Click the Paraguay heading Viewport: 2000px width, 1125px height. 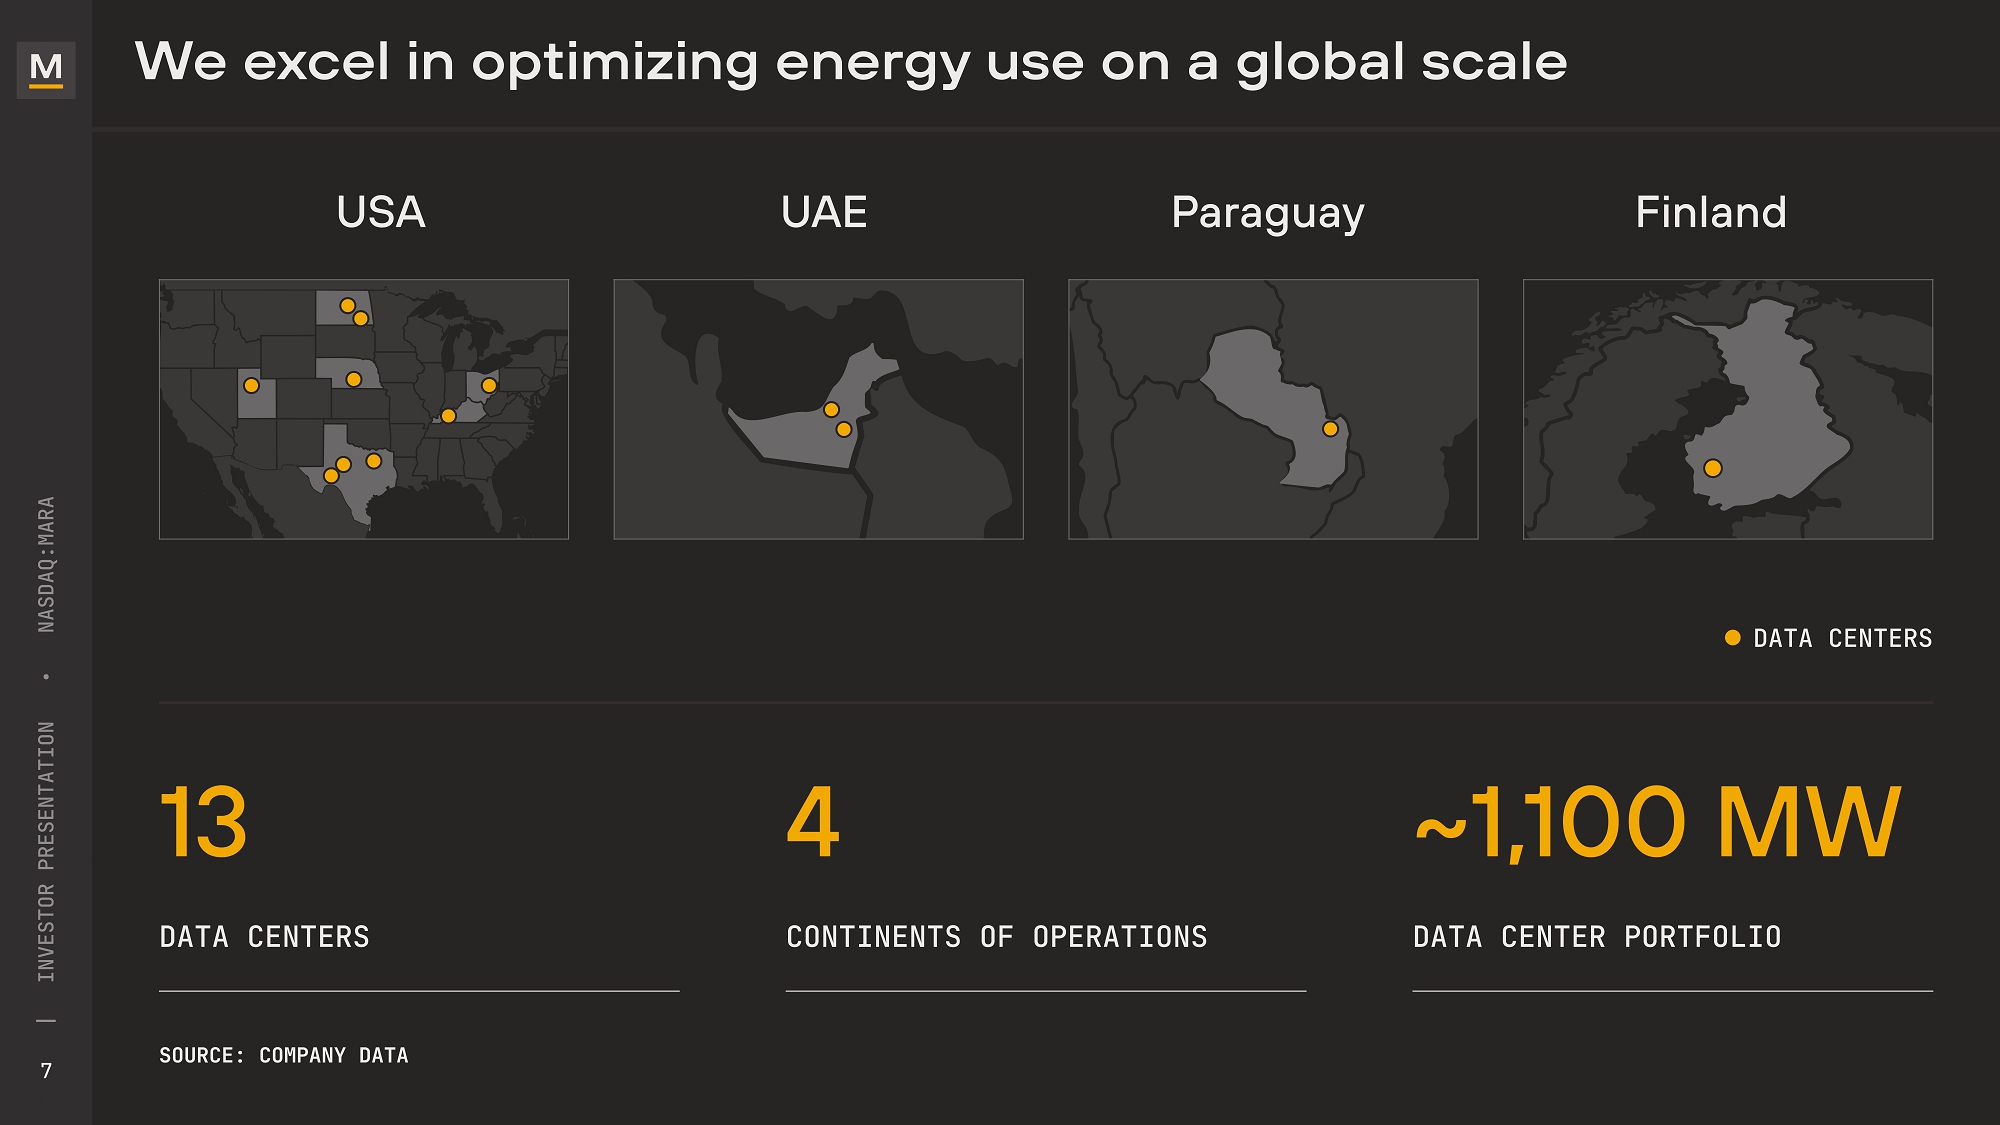pyautogui.click(x=1267, y=213)
